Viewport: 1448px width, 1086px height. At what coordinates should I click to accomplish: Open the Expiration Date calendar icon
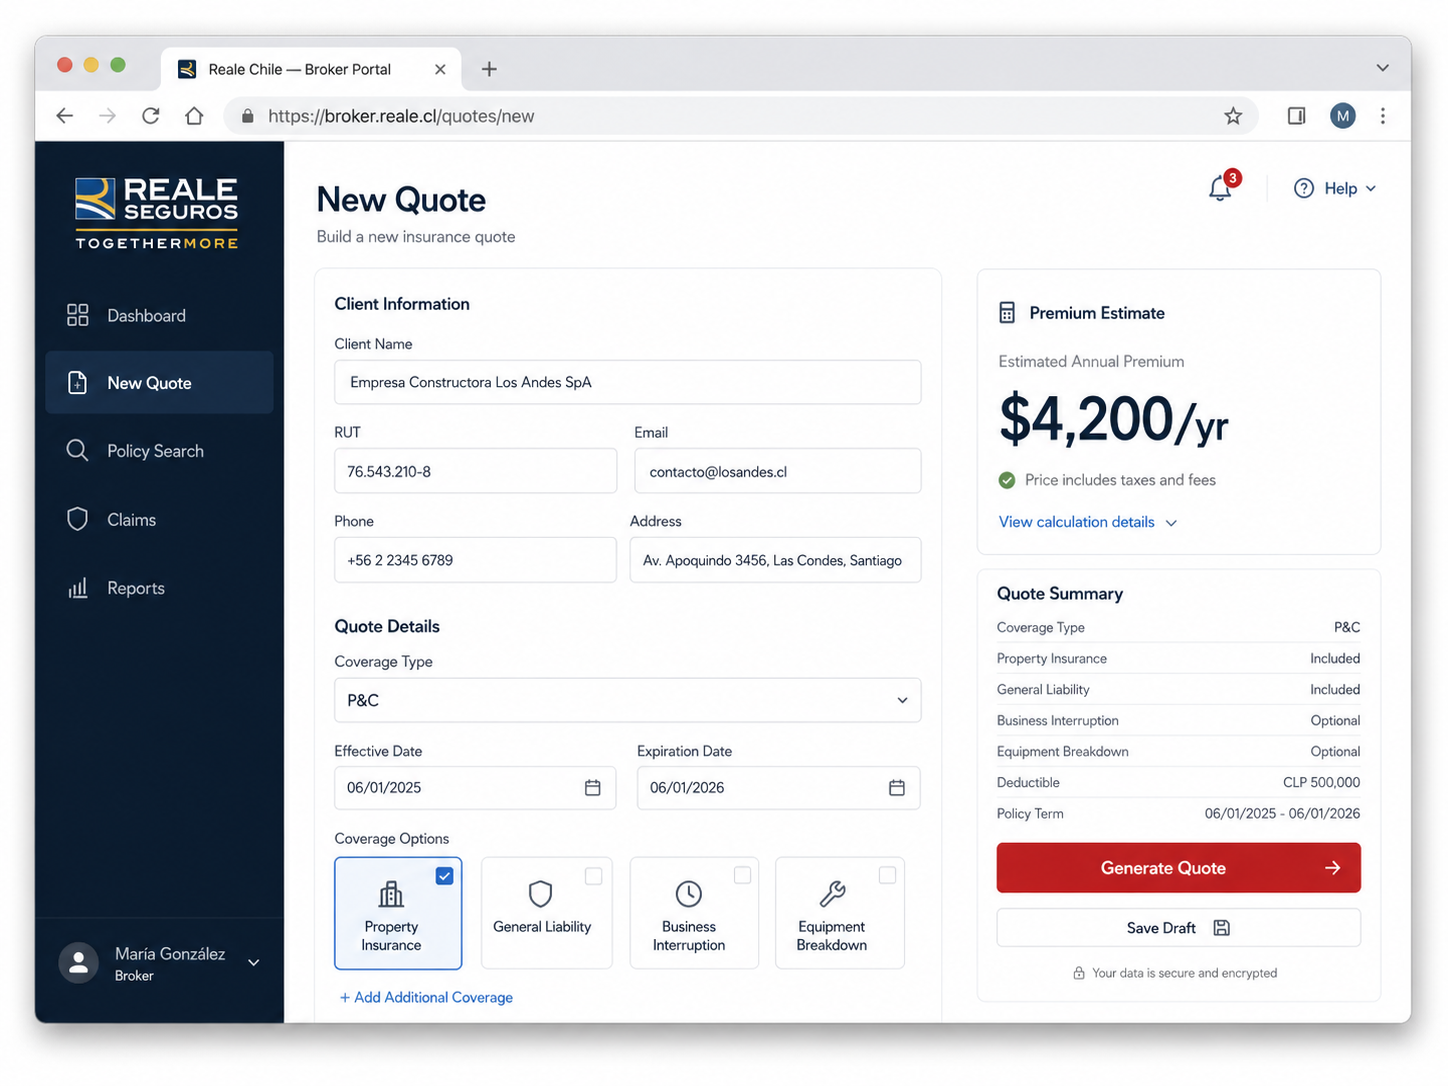click(897, 788)
